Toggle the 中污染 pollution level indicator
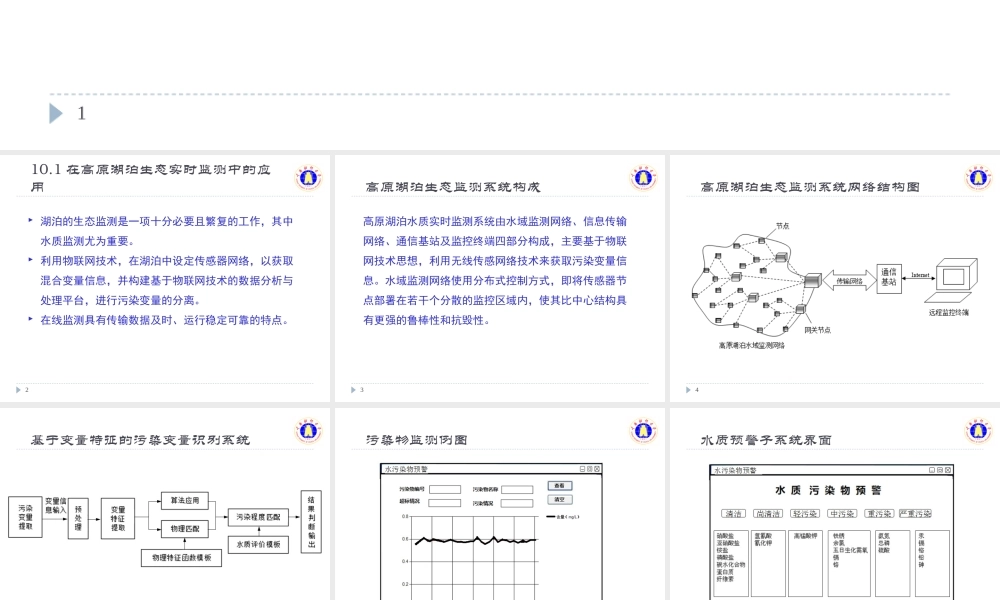Image resolution: width=1000 pixels, height=600 pixels. coord(842,514)
